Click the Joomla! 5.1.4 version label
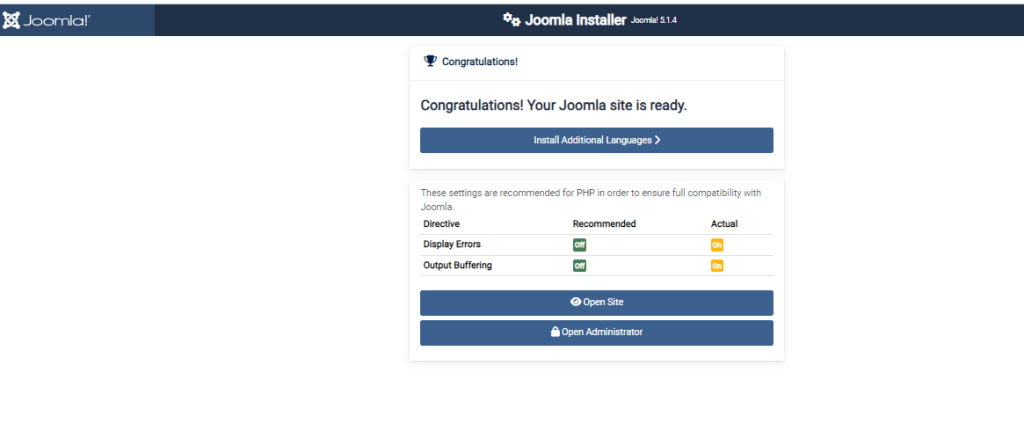This screenshot has height=424, width=1024. pyautogui.click(x=654, y=20)
